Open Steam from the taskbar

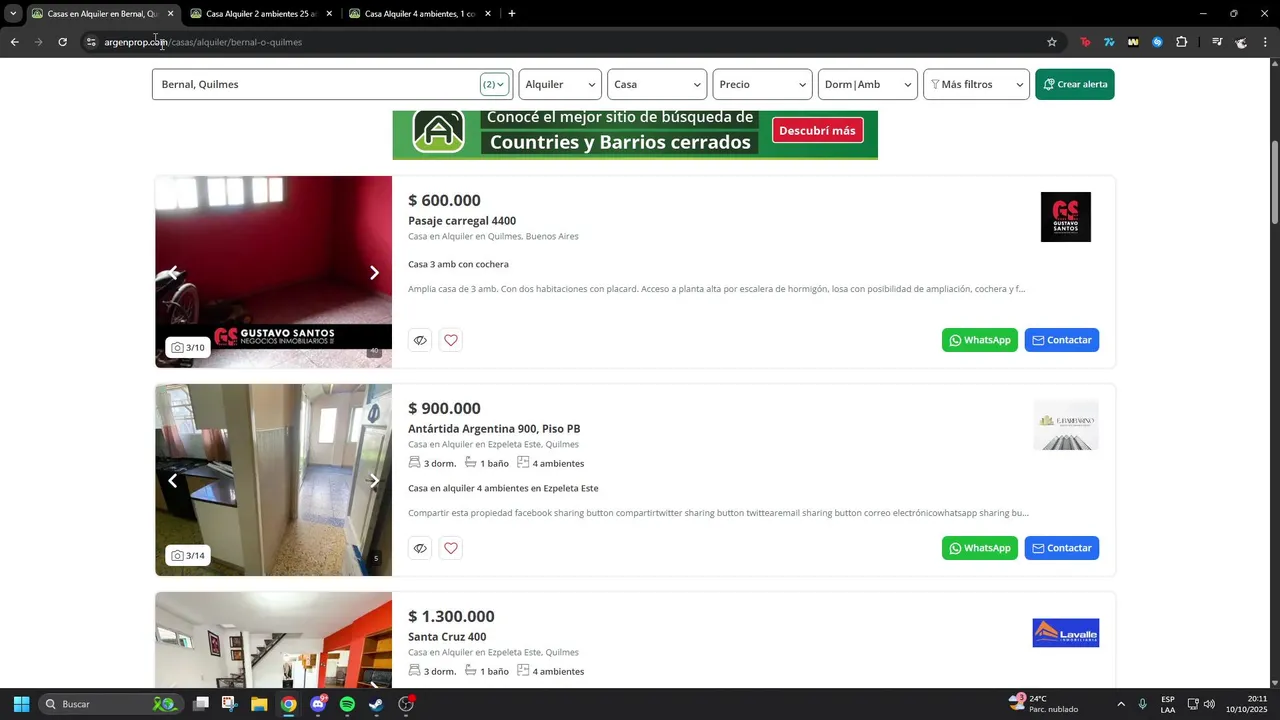click(376, 704)
